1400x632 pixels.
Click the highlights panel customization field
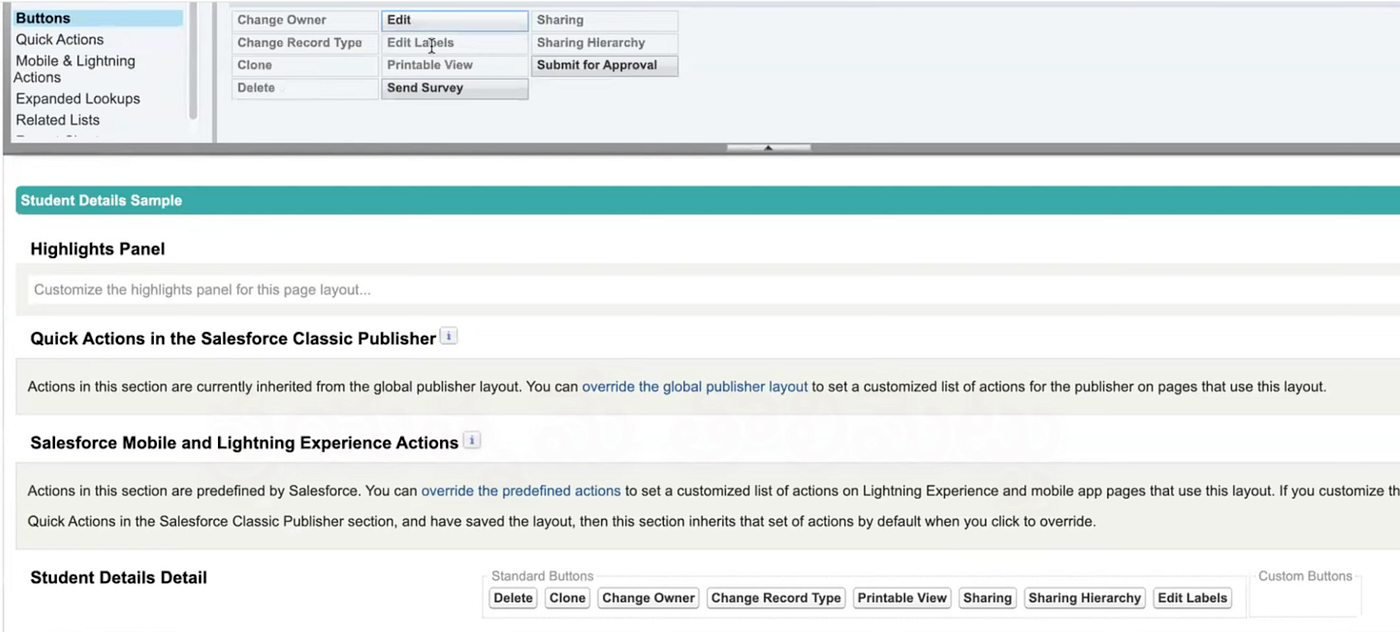(x=700, y=290)
